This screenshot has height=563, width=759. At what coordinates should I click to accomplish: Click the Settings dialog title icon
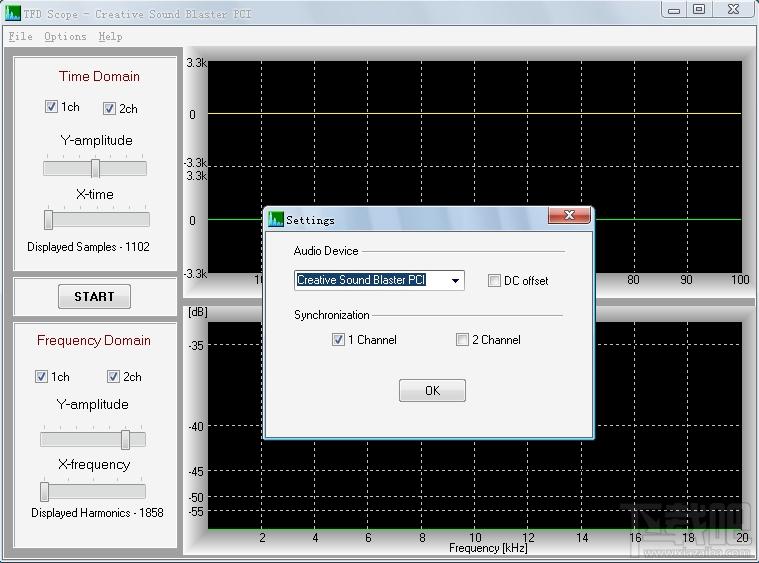coord(276,219)
